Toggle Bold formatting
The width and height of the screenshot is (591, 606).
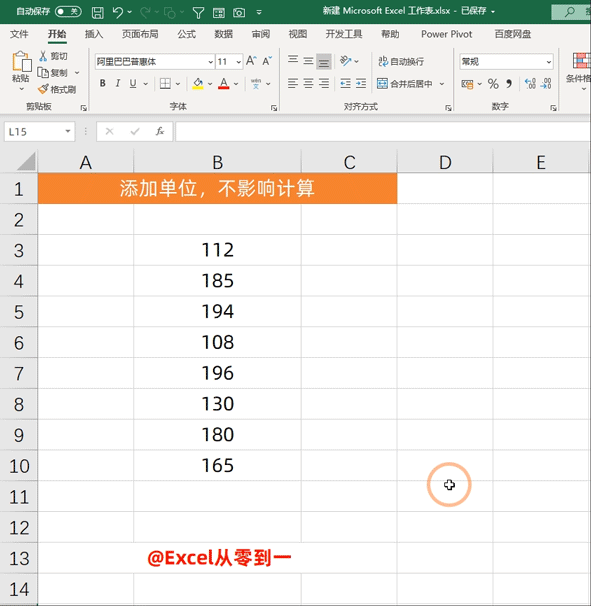coord(102,83)
